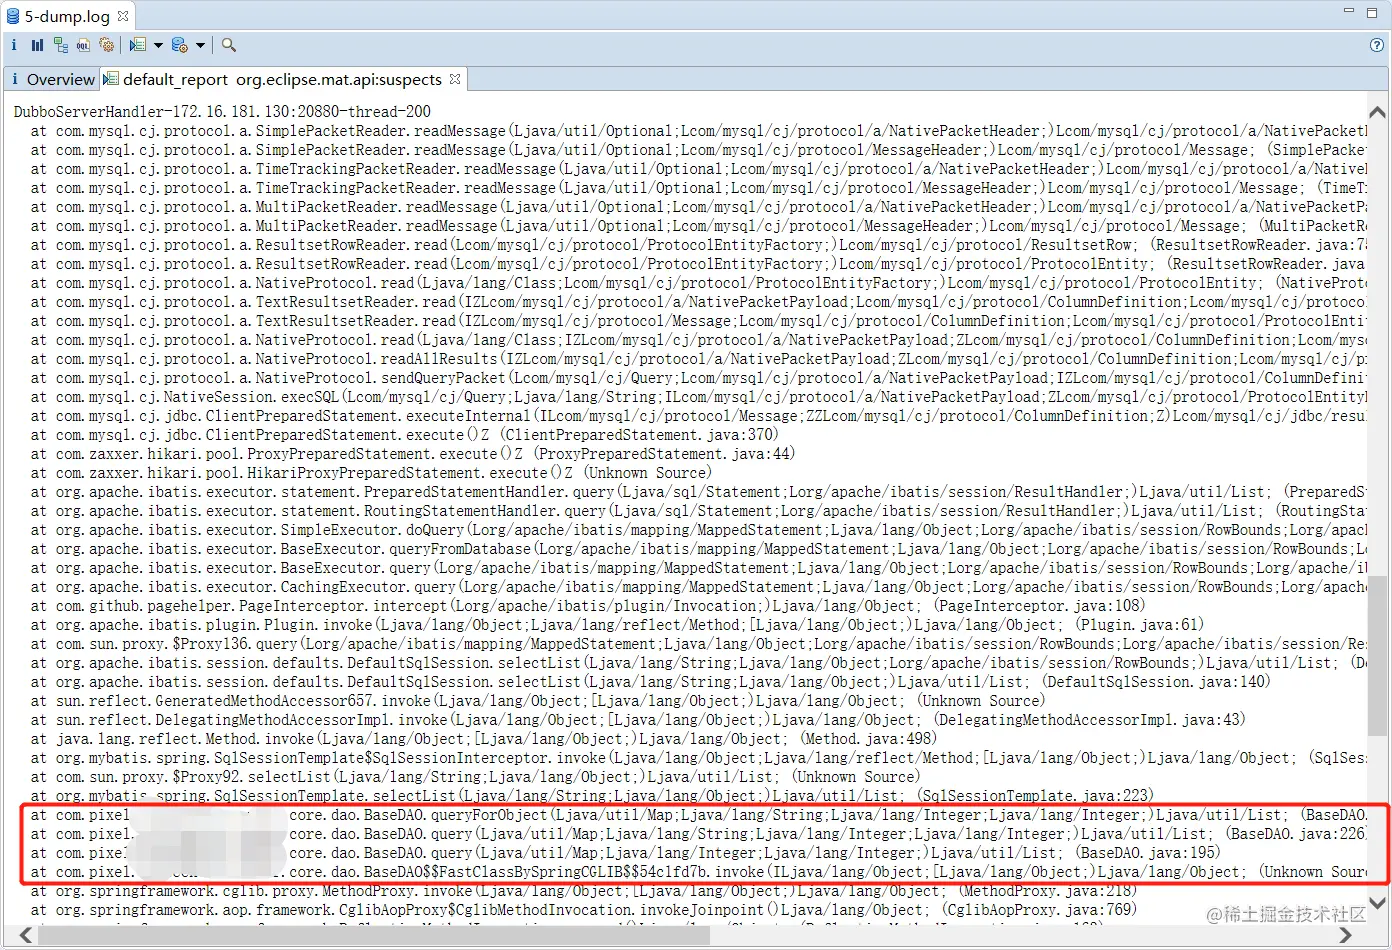Screen dimensions: 1392x950
Task: Click the HikariProxyPreparedStatement.execute line
Action: (x=371, y=472)
